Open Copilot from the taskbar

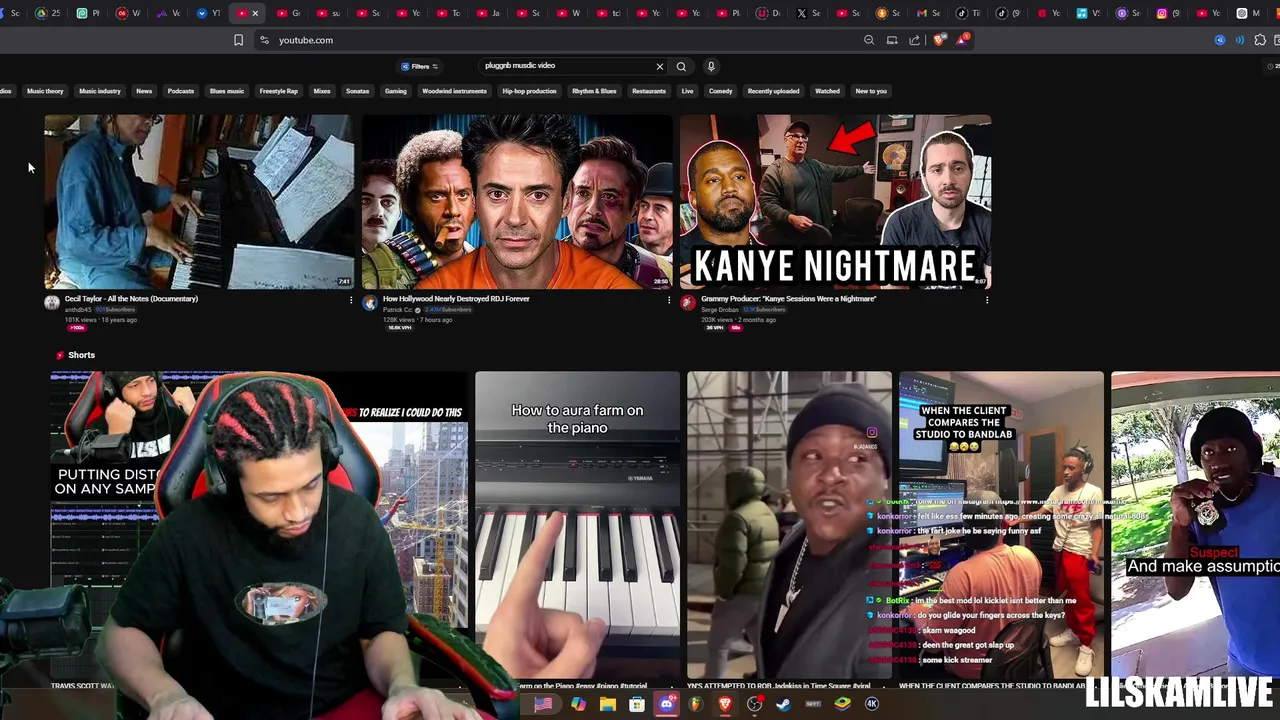click(578, 704)
